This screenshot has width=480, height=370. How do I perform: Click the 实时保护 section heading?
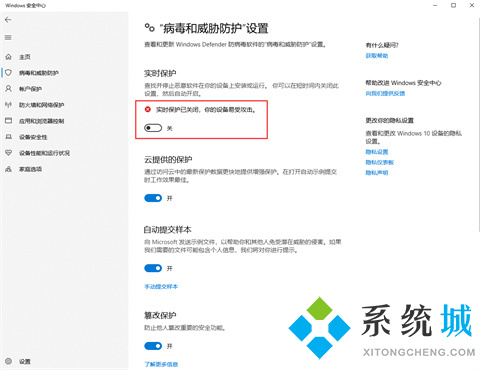[x=160, y=73]
